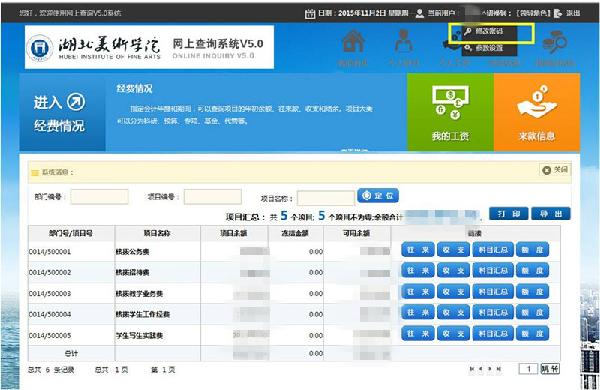This screenshot has height=390, width=600.
Task: Click the 跳转 jump page button
Action: coord(550,369)
